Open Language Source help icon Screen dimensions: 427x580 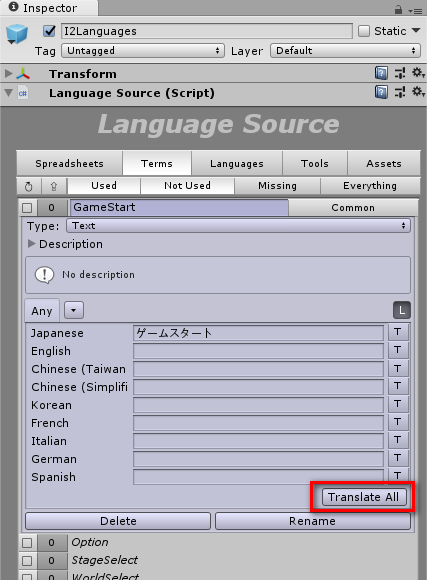coord(381,92)
